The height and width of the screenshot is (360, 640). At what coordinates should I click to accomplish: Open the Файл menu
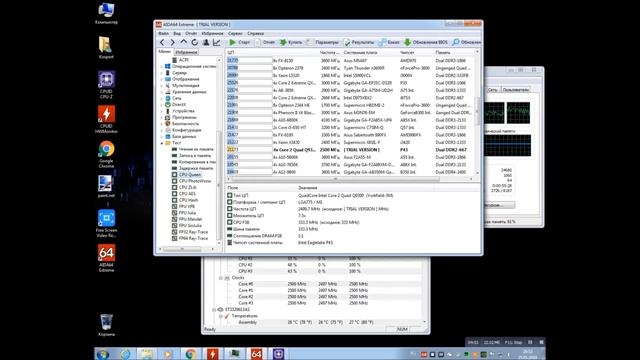(163, 33)
